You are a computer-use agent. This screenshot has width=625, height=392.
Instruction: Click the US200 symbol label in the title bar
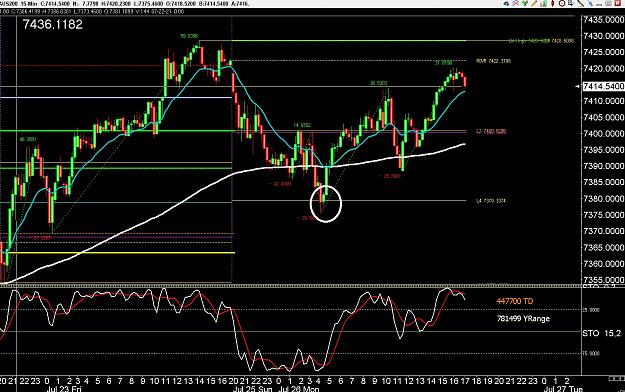tap(9, 4)
